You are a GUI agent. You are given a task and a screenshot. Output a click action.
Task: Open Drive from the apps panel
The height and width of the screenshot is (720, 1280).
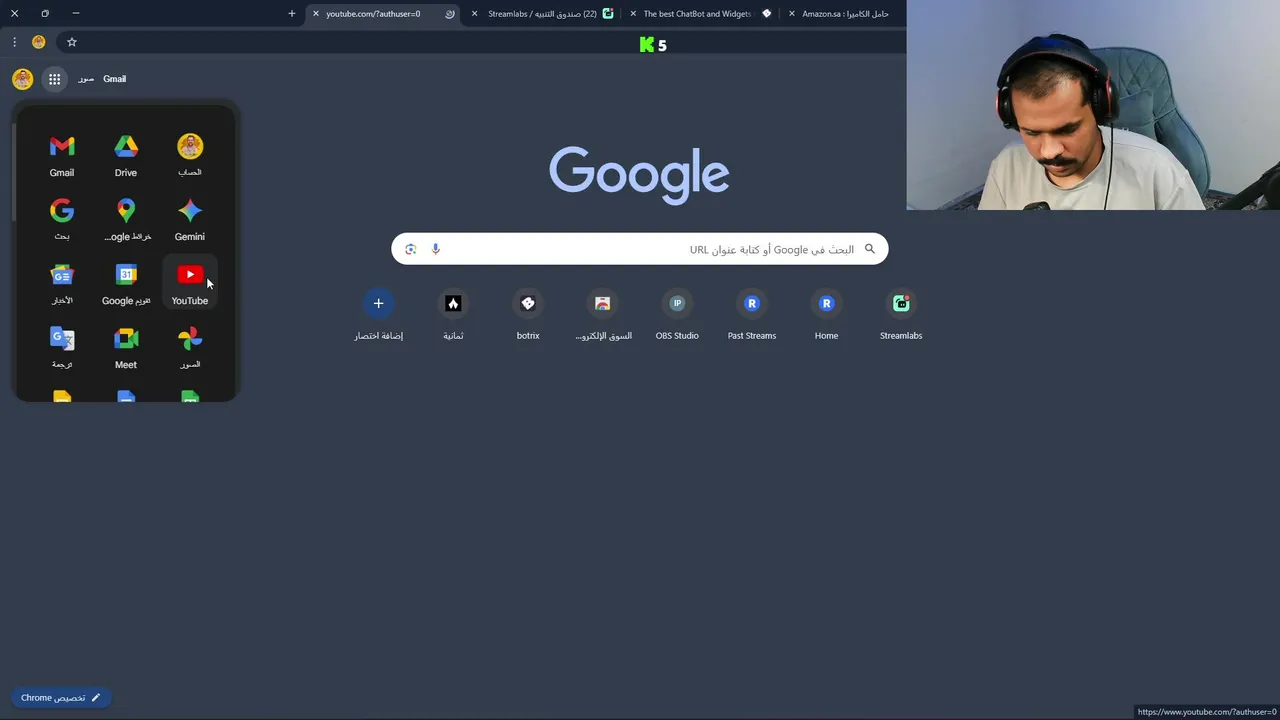pos(126,156)
